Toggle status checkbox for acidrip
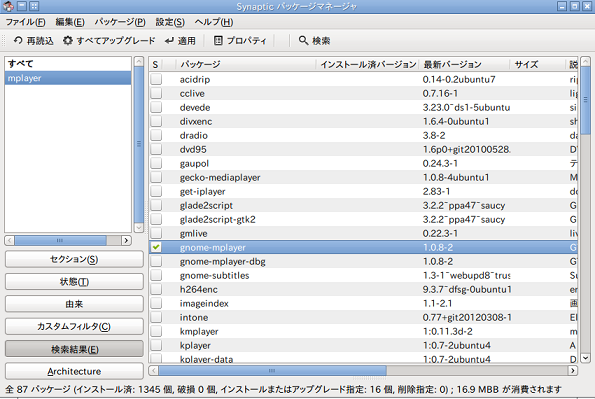Screen dimensions: 595x399 click(156, 79)
